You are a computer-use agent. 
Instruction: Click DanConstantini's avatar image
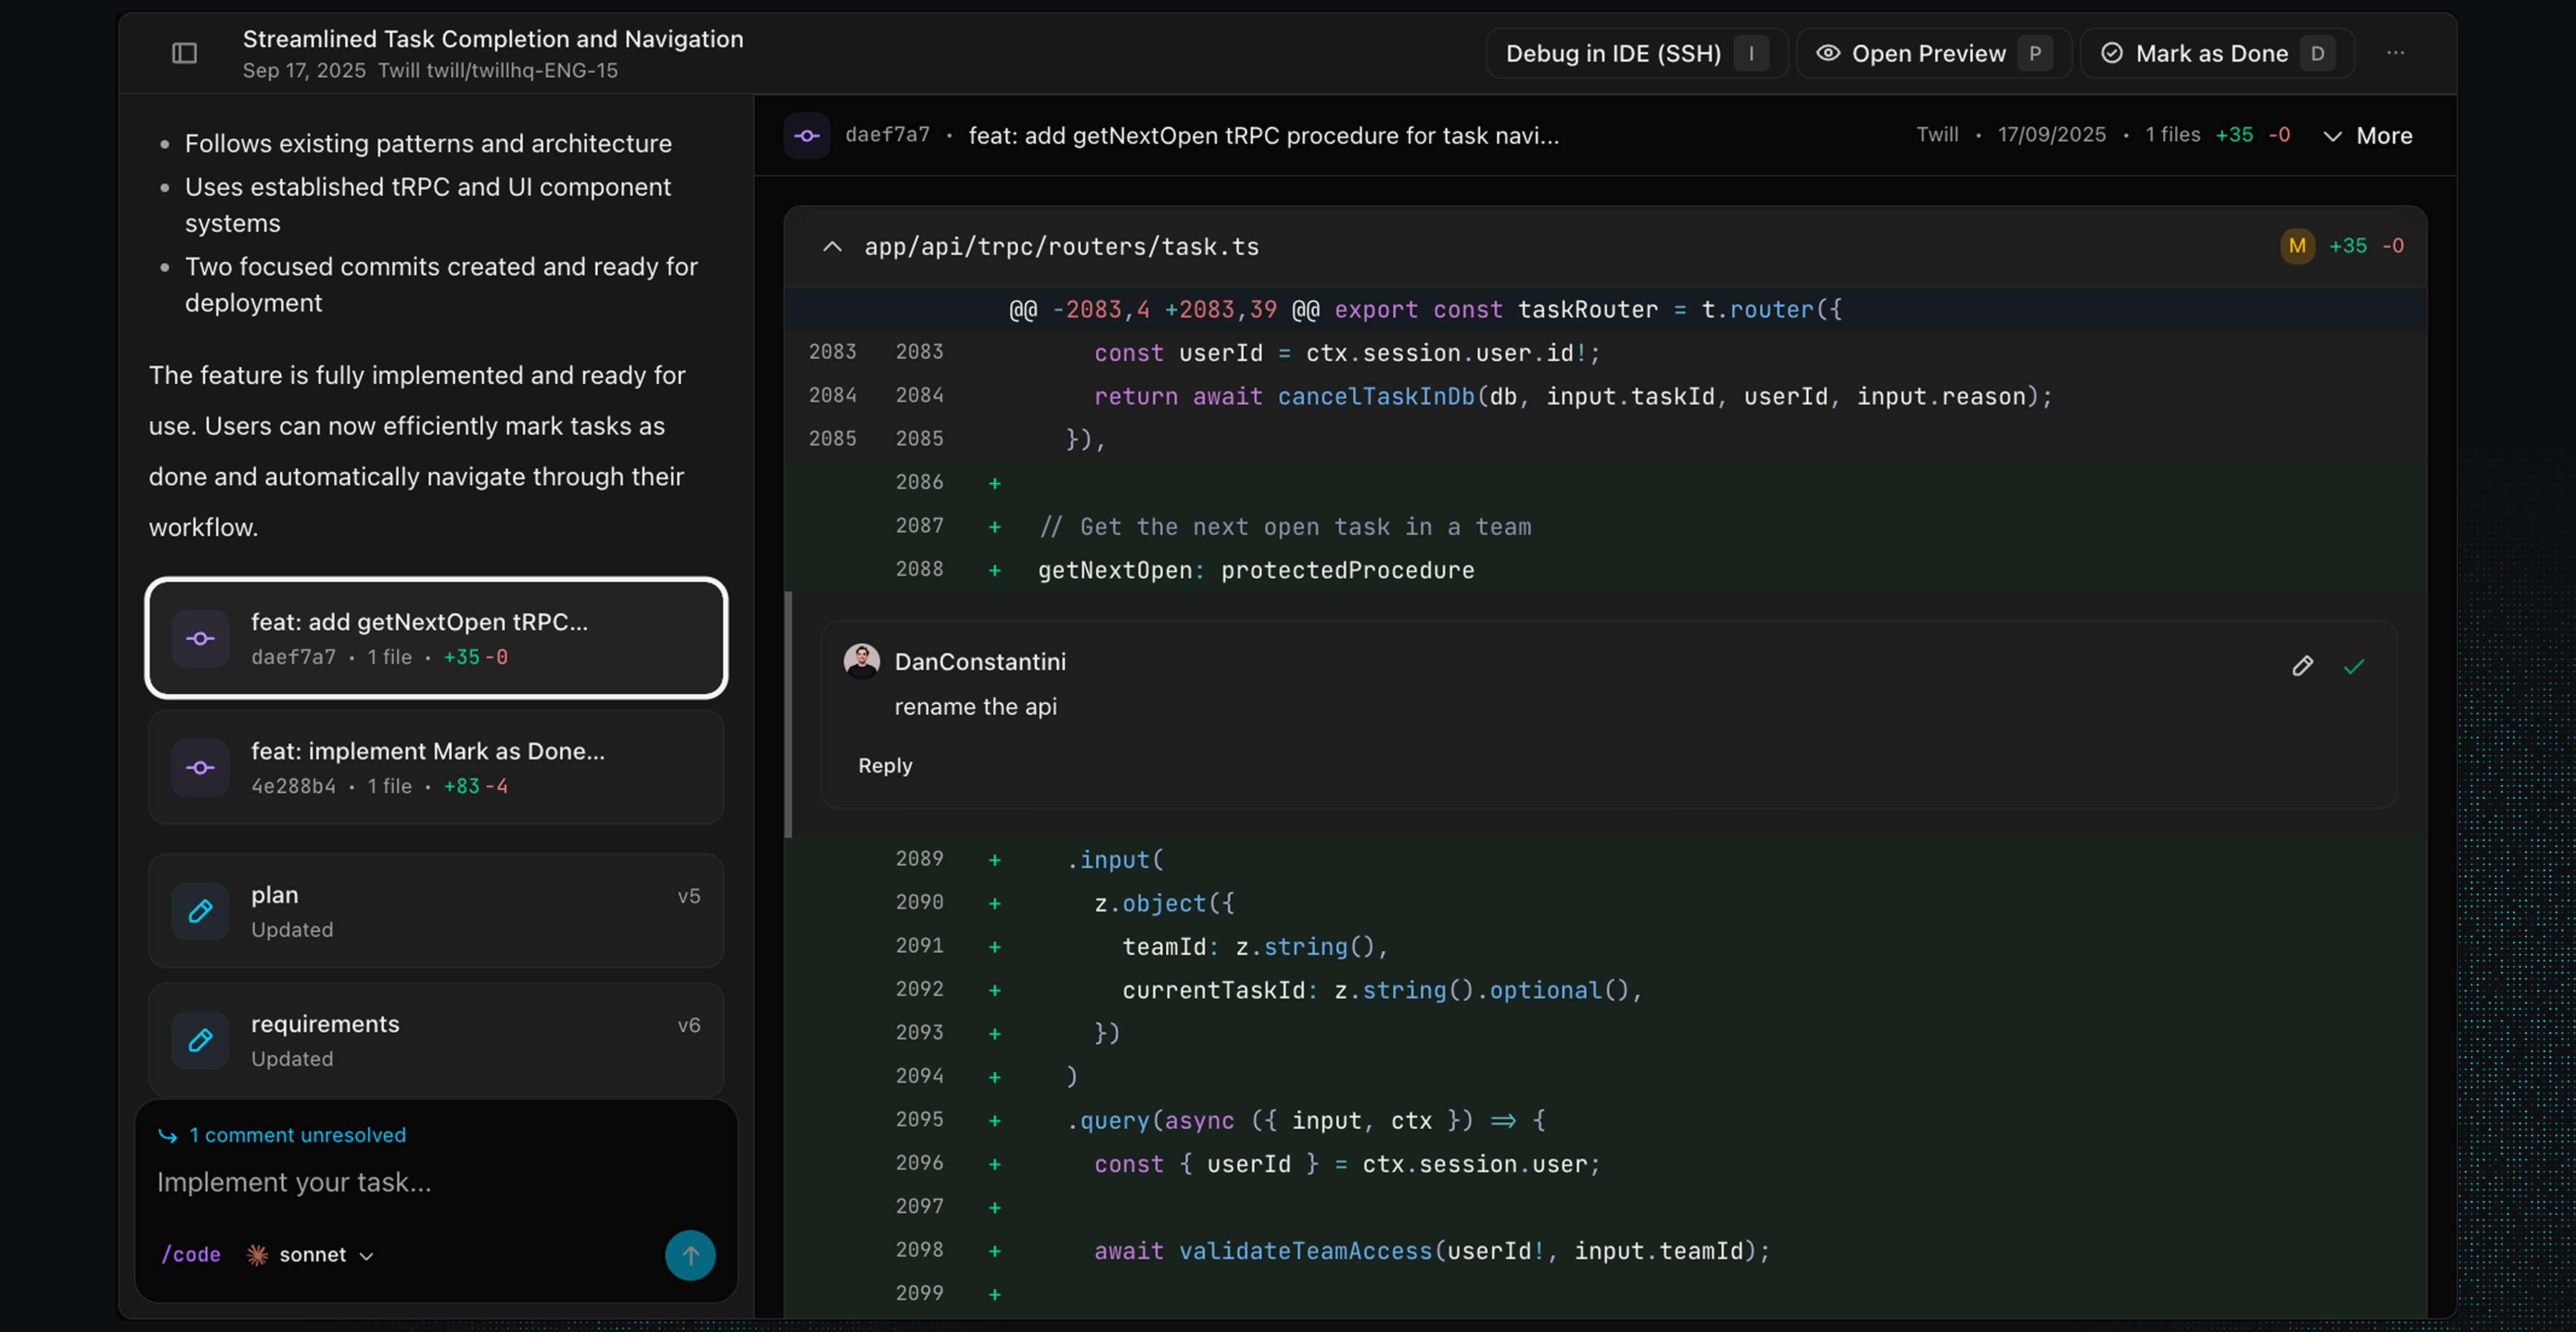coord(861,661)
